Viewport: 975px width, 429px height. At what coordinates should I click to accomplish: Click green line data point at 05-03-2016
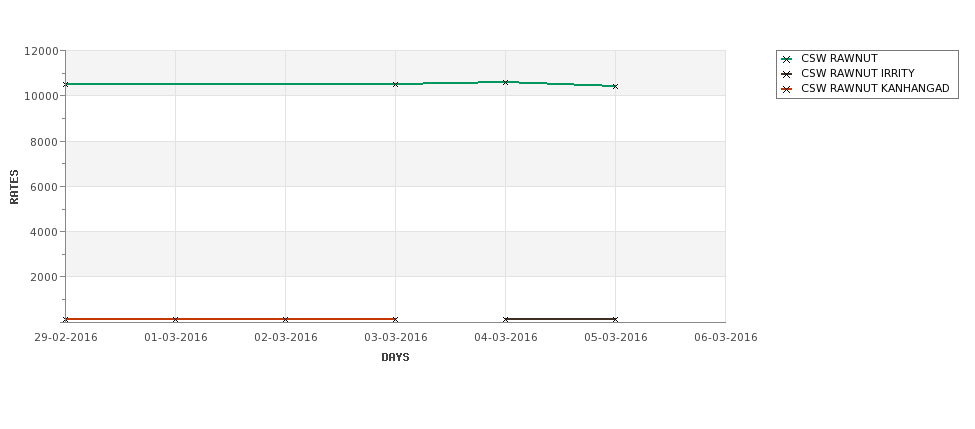[x=616, y=86]
